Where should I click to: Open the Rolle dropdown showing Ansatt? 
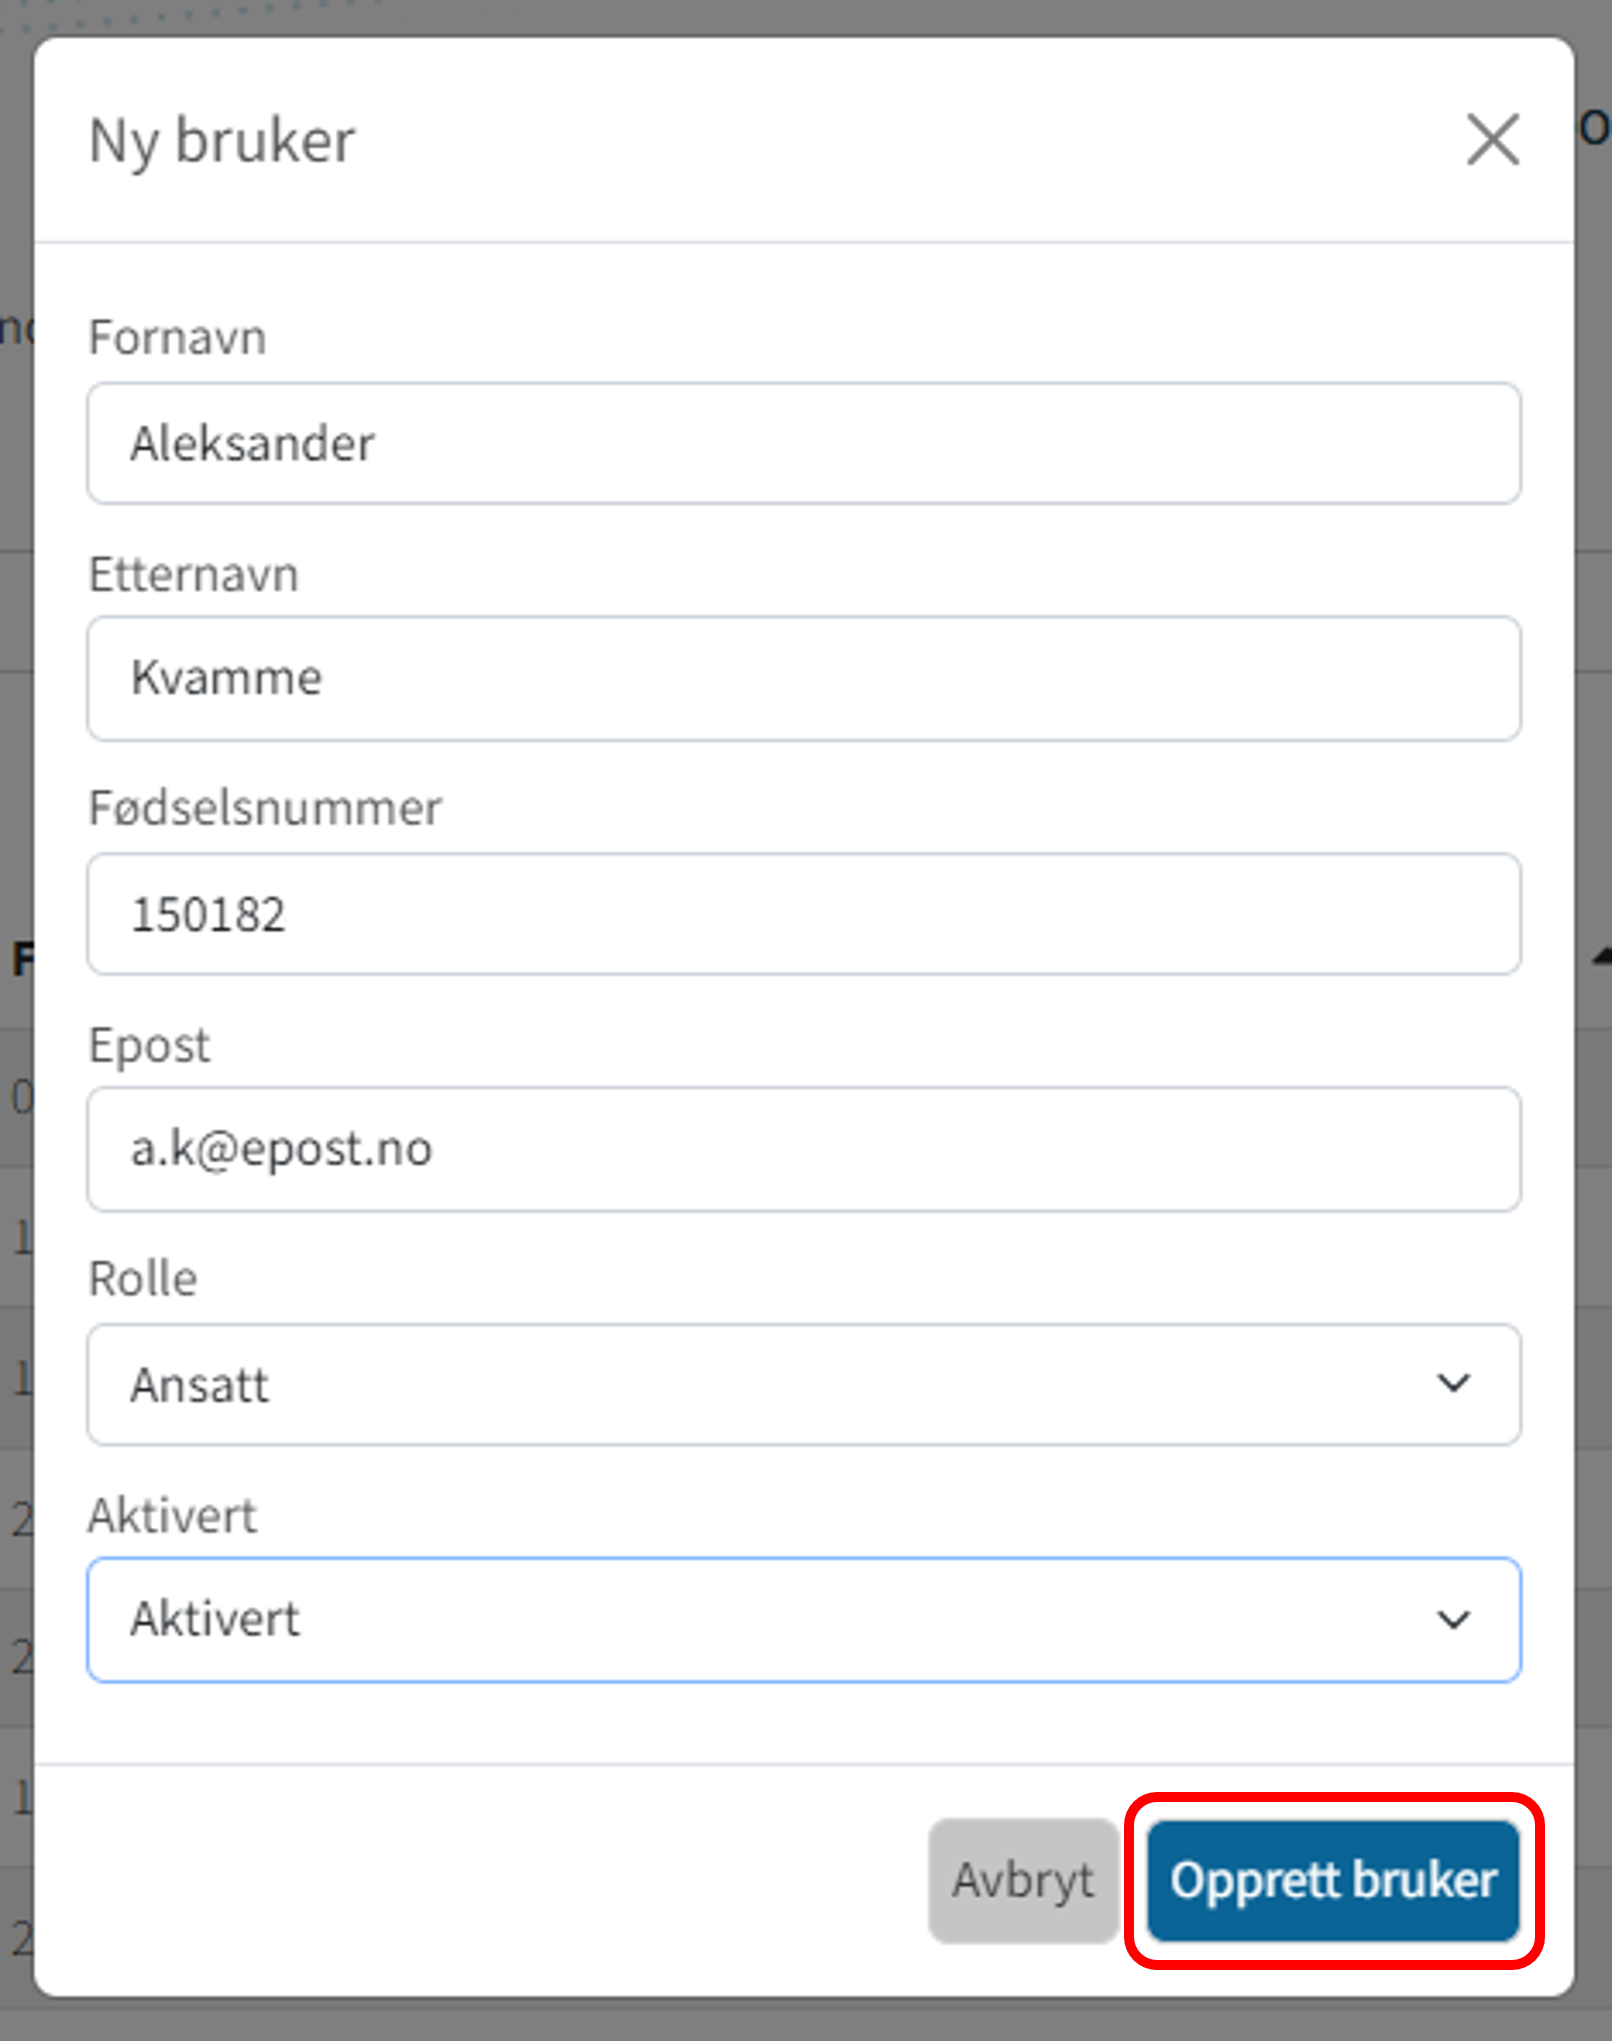[x=803, y=1385]
